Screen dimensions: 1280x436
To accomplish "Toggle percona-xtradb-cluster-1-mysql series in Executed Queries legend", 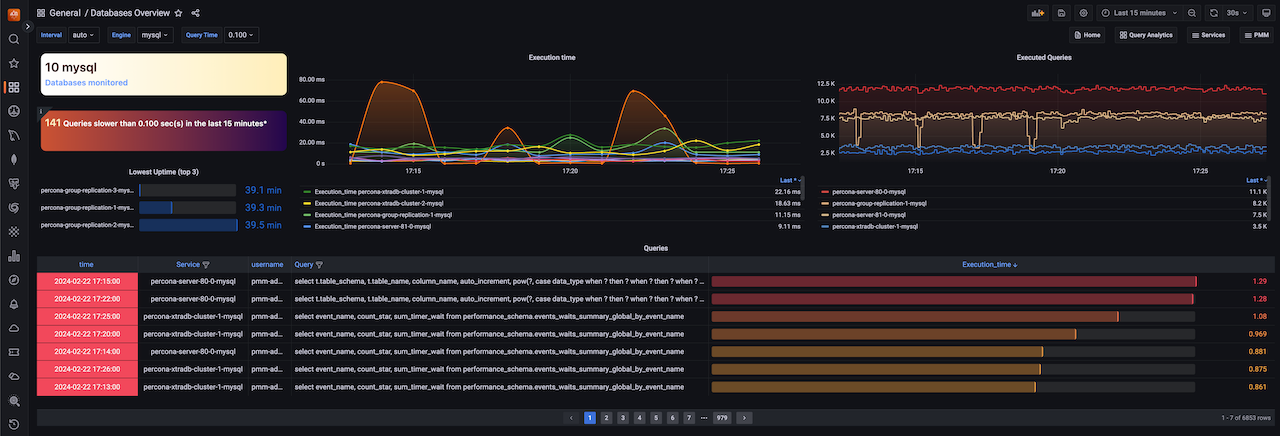I will point(868,227).
